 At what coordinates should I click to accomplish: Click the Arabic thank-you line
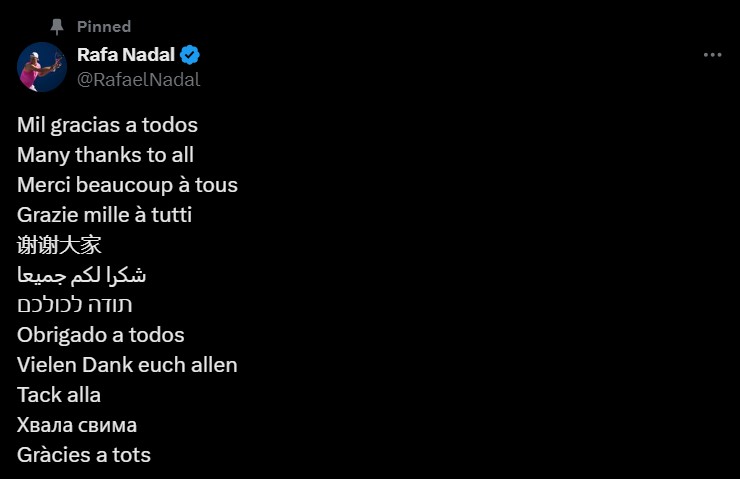click(82, 275)
